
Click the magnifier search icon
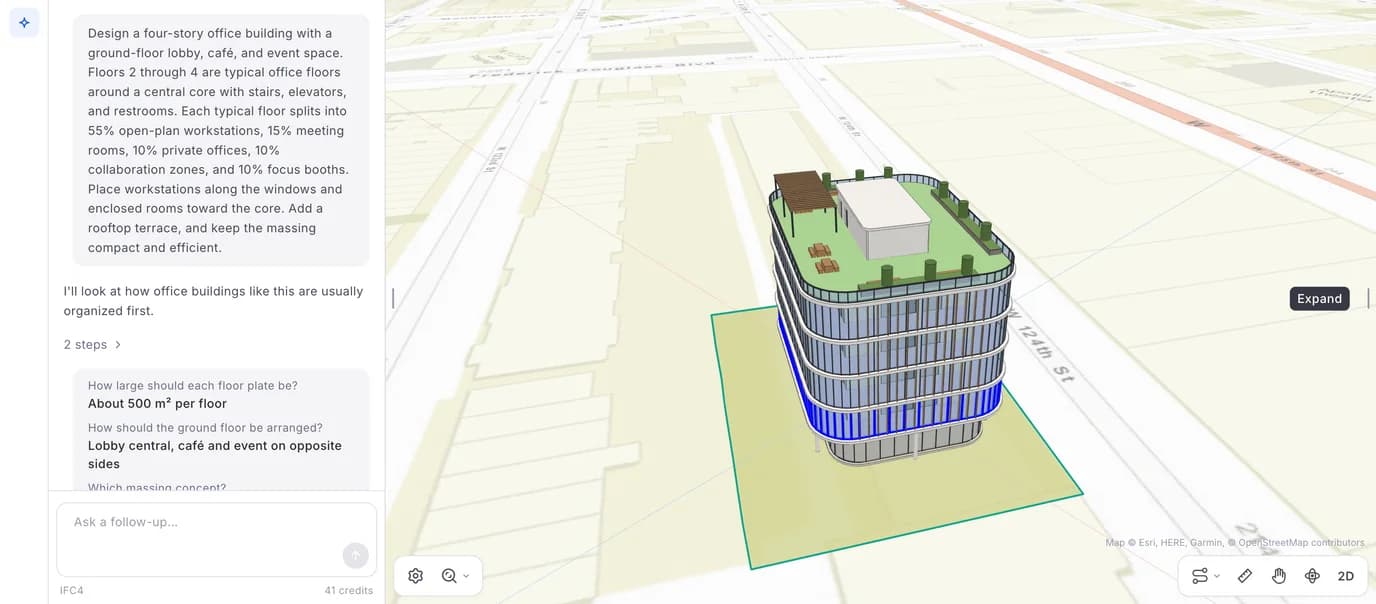[x=449, y=576]
